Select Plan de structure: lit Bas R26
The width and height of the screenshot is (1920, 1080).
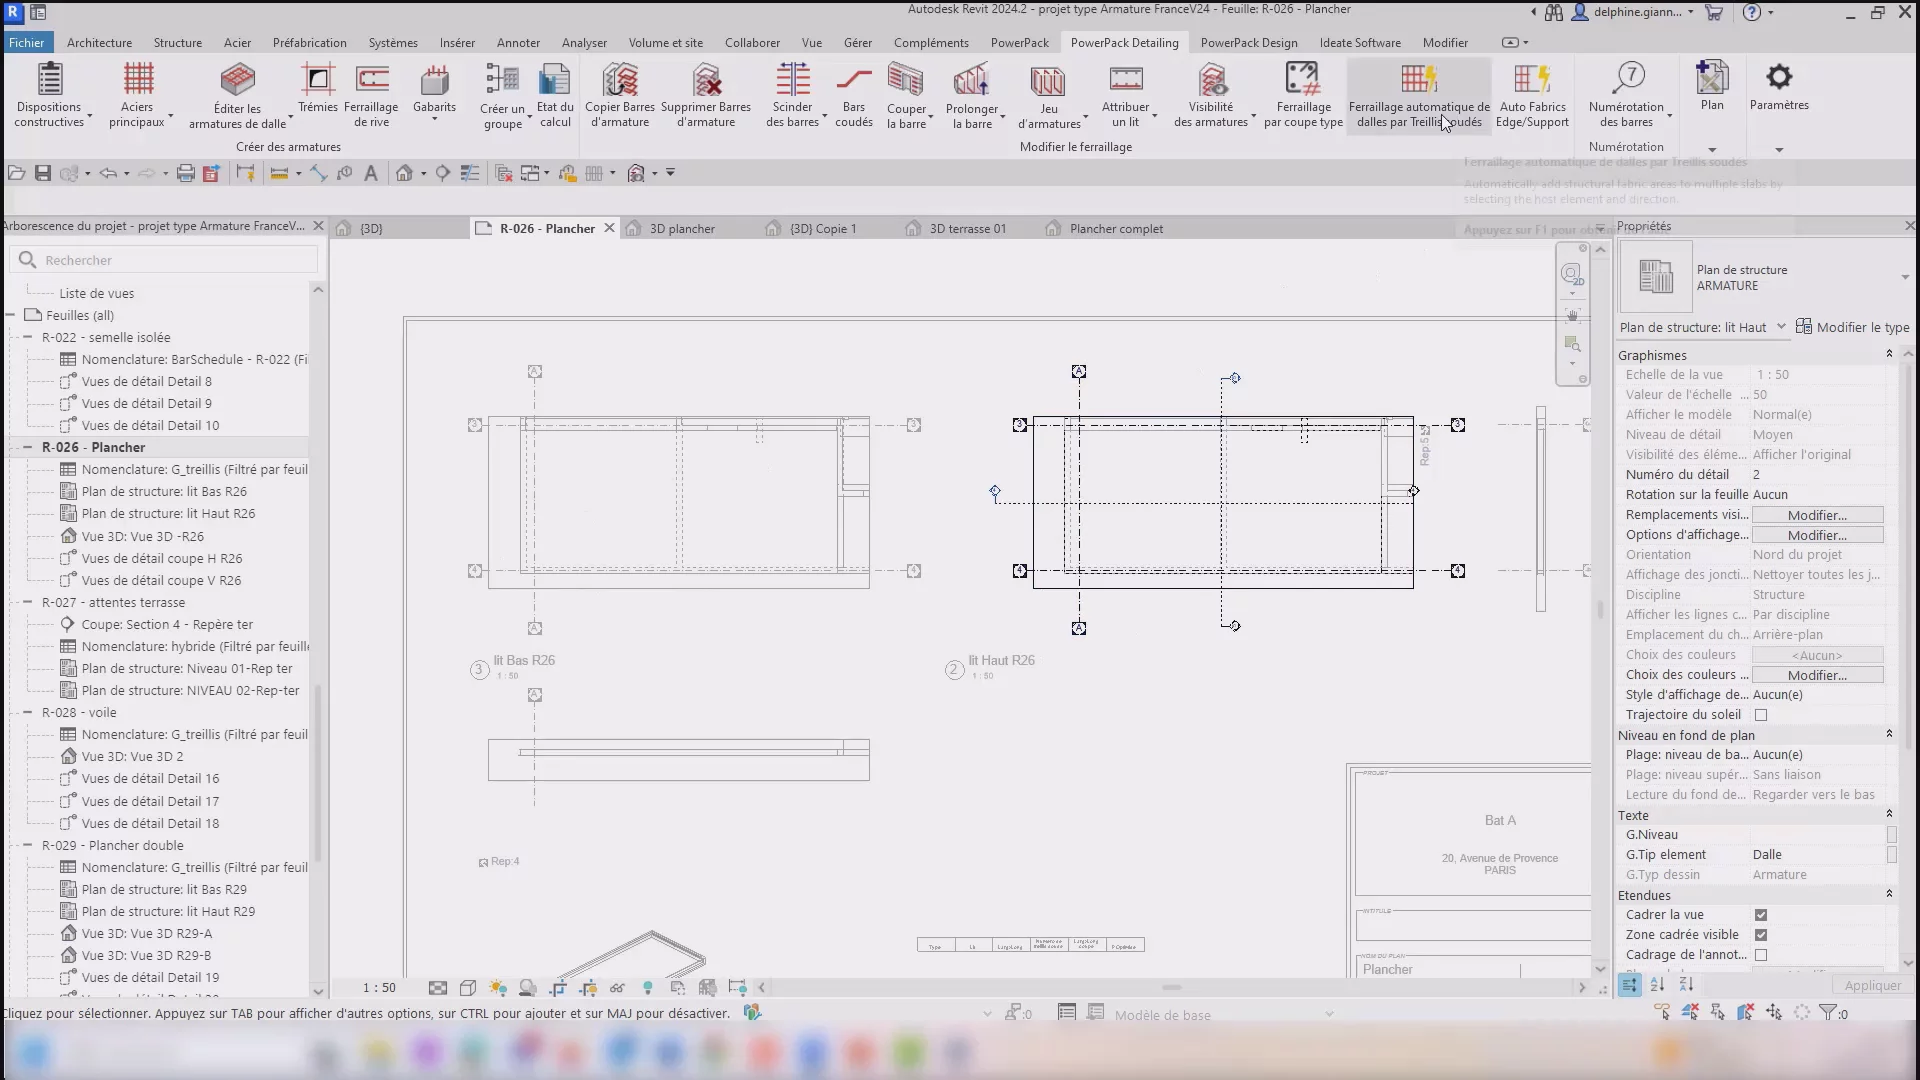click(x=164, y=491)
